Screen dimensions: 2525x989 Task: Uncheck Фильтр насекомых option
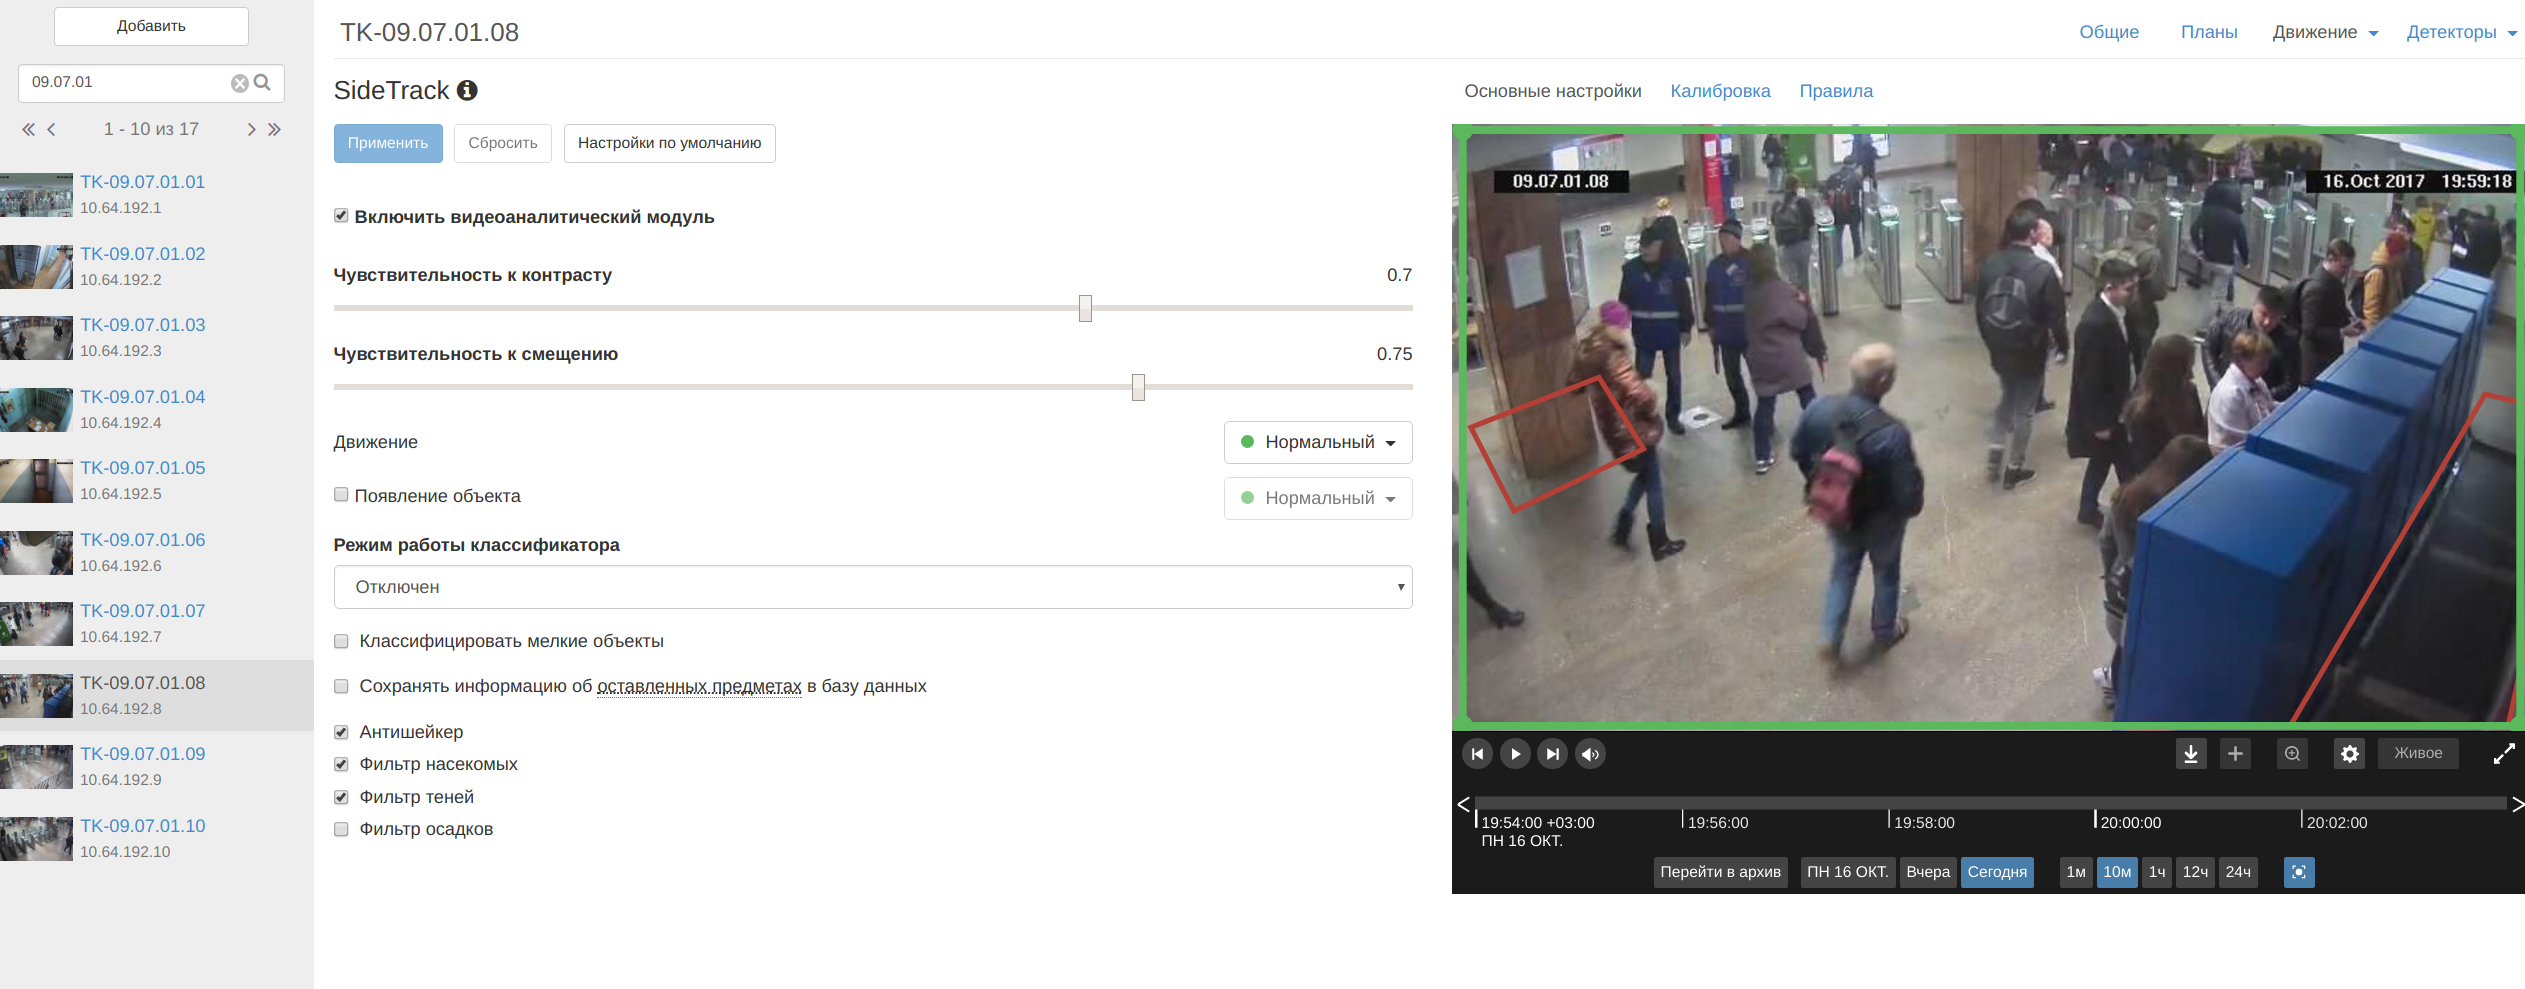(341, 764)
